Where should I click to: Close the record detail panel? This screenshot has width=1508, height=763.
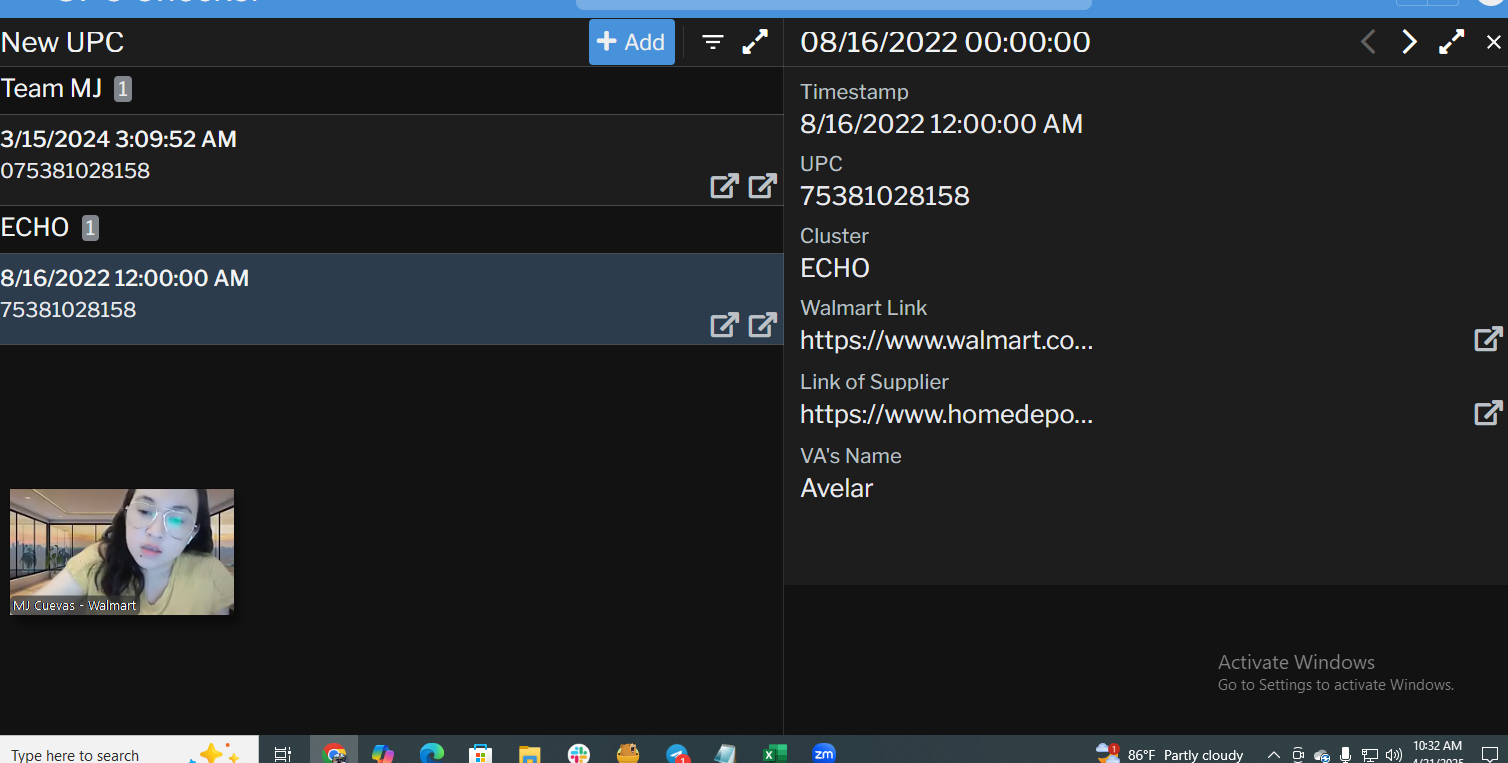tap(1493, 42)
